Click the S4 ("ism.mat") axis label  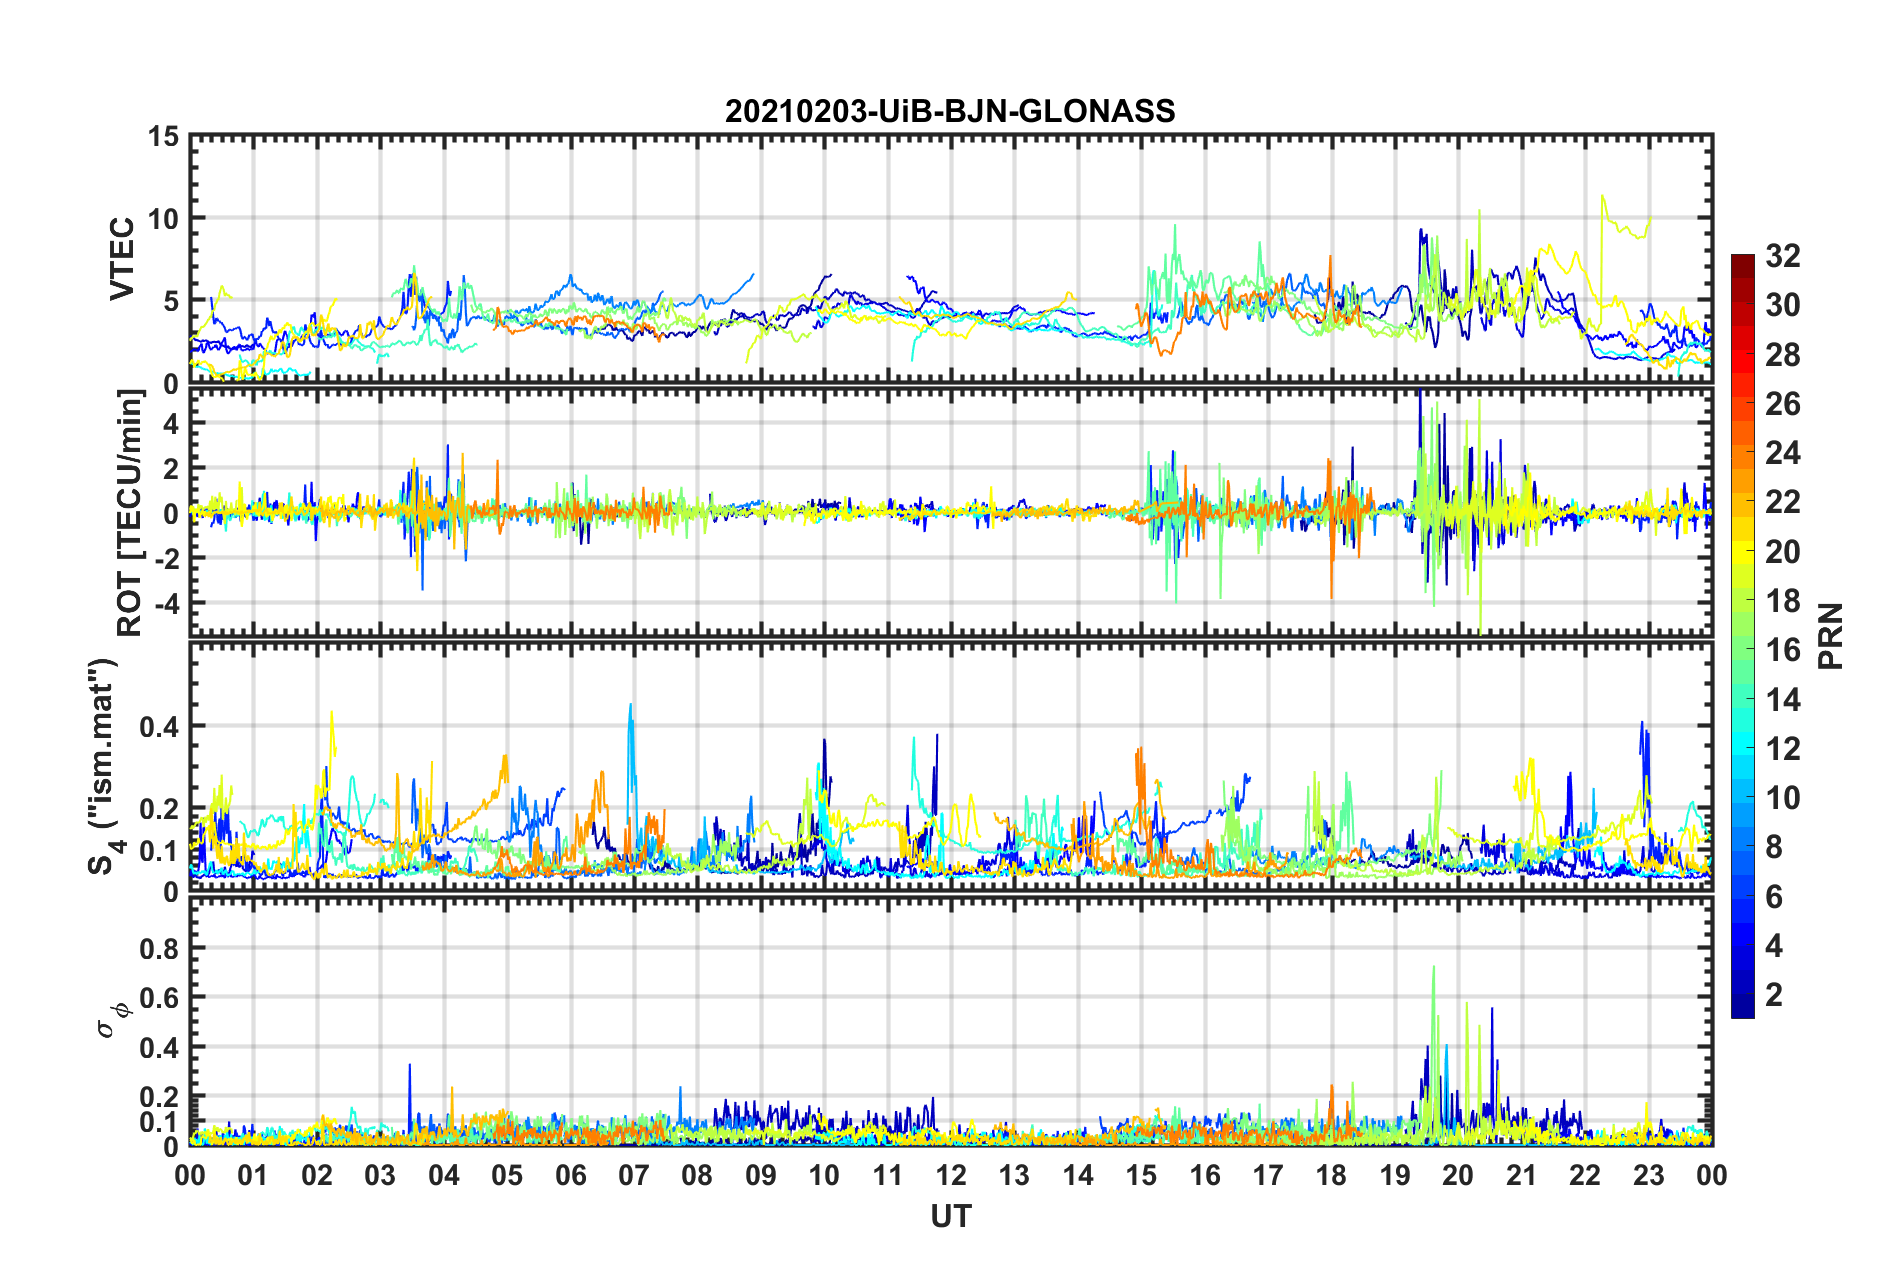click(104, 766)
